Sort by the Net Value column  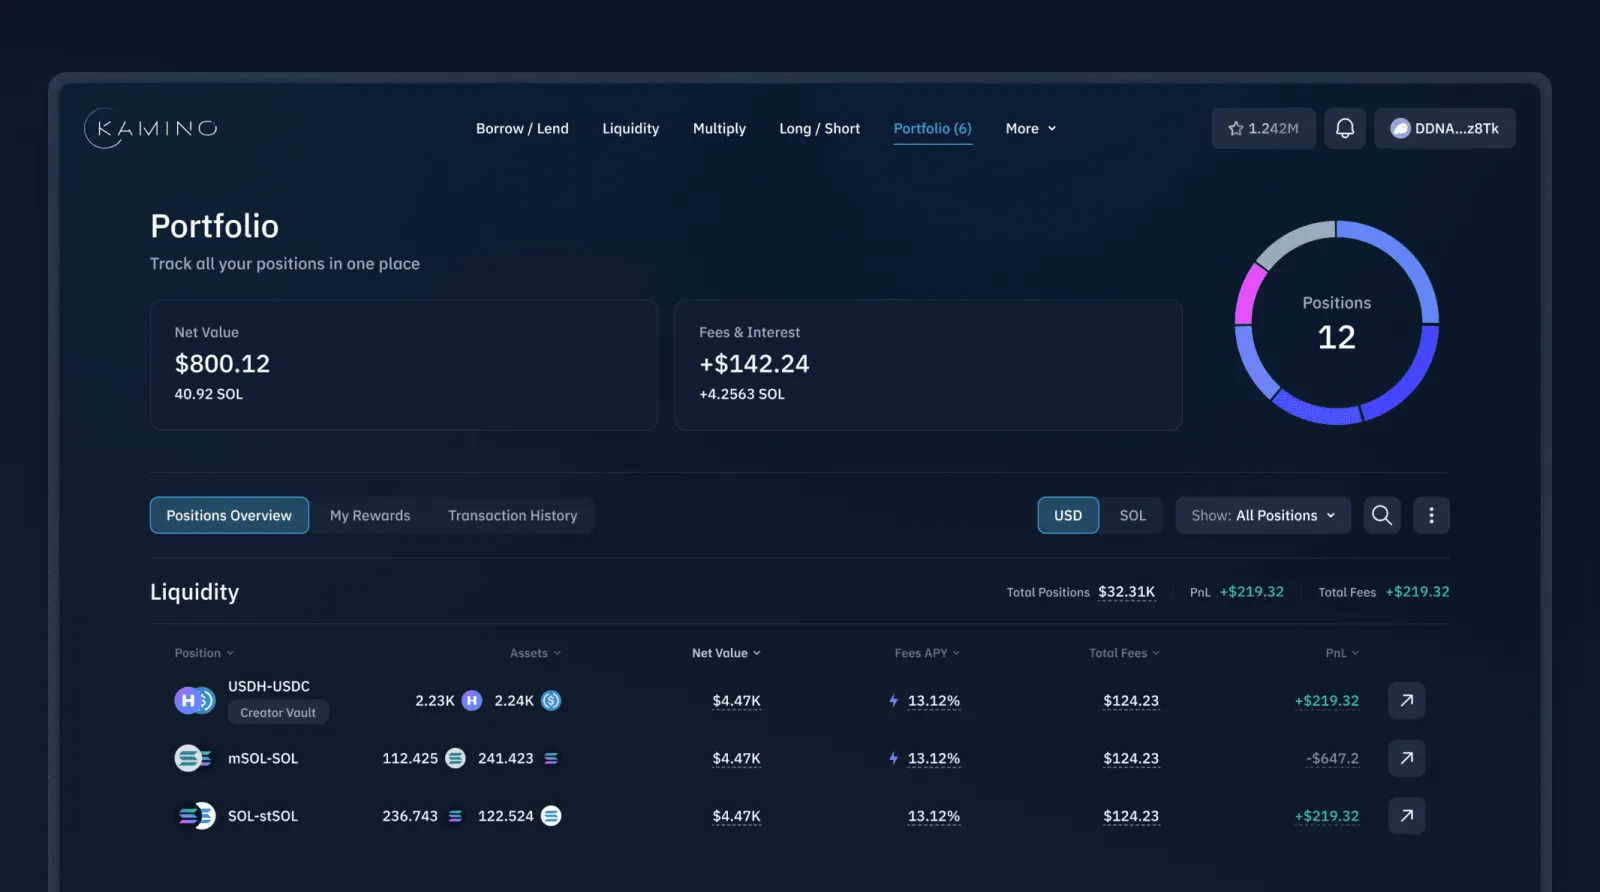(726, 653)
